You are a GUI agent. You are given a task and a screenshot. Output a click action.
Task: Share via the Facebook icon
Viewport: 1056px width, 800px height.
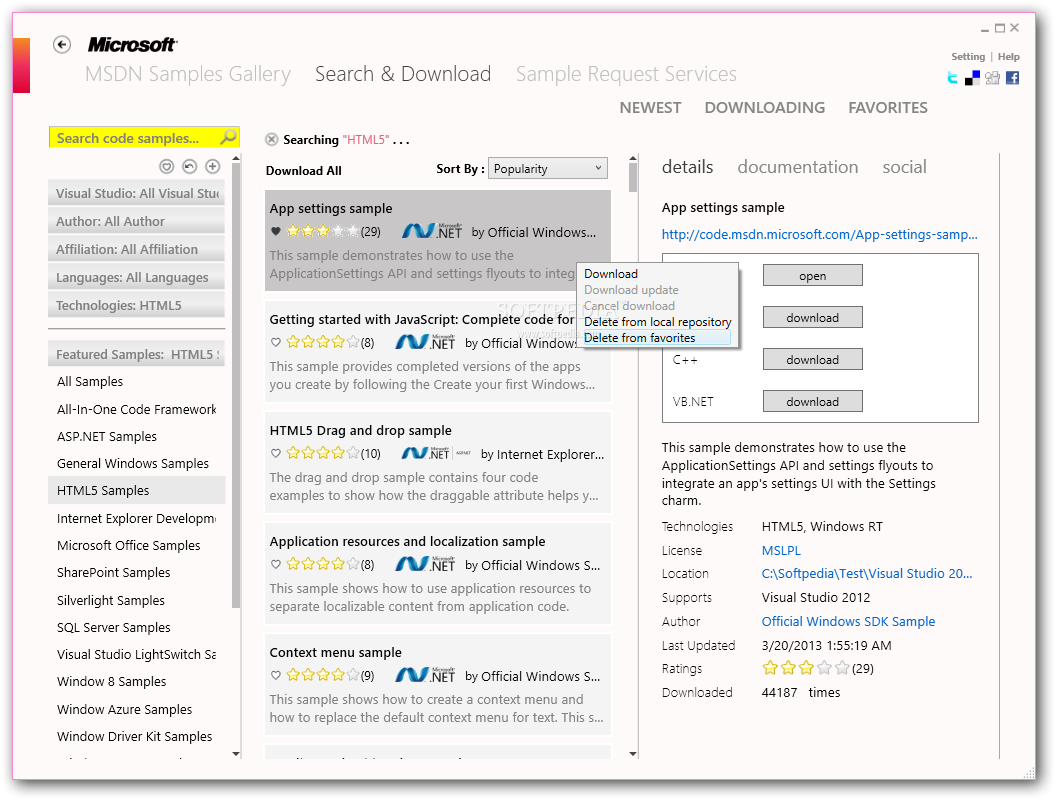[x=1012, y=77]
